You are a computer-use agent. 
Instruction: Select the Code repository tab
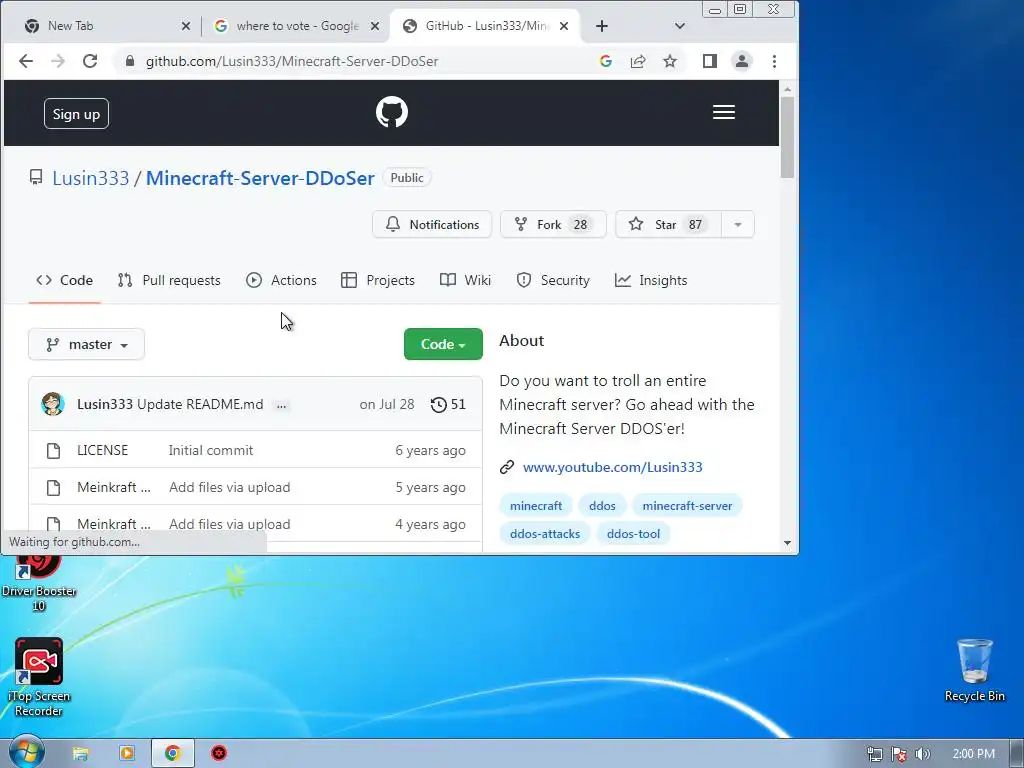pyautogui.click(x=64, y=280)
